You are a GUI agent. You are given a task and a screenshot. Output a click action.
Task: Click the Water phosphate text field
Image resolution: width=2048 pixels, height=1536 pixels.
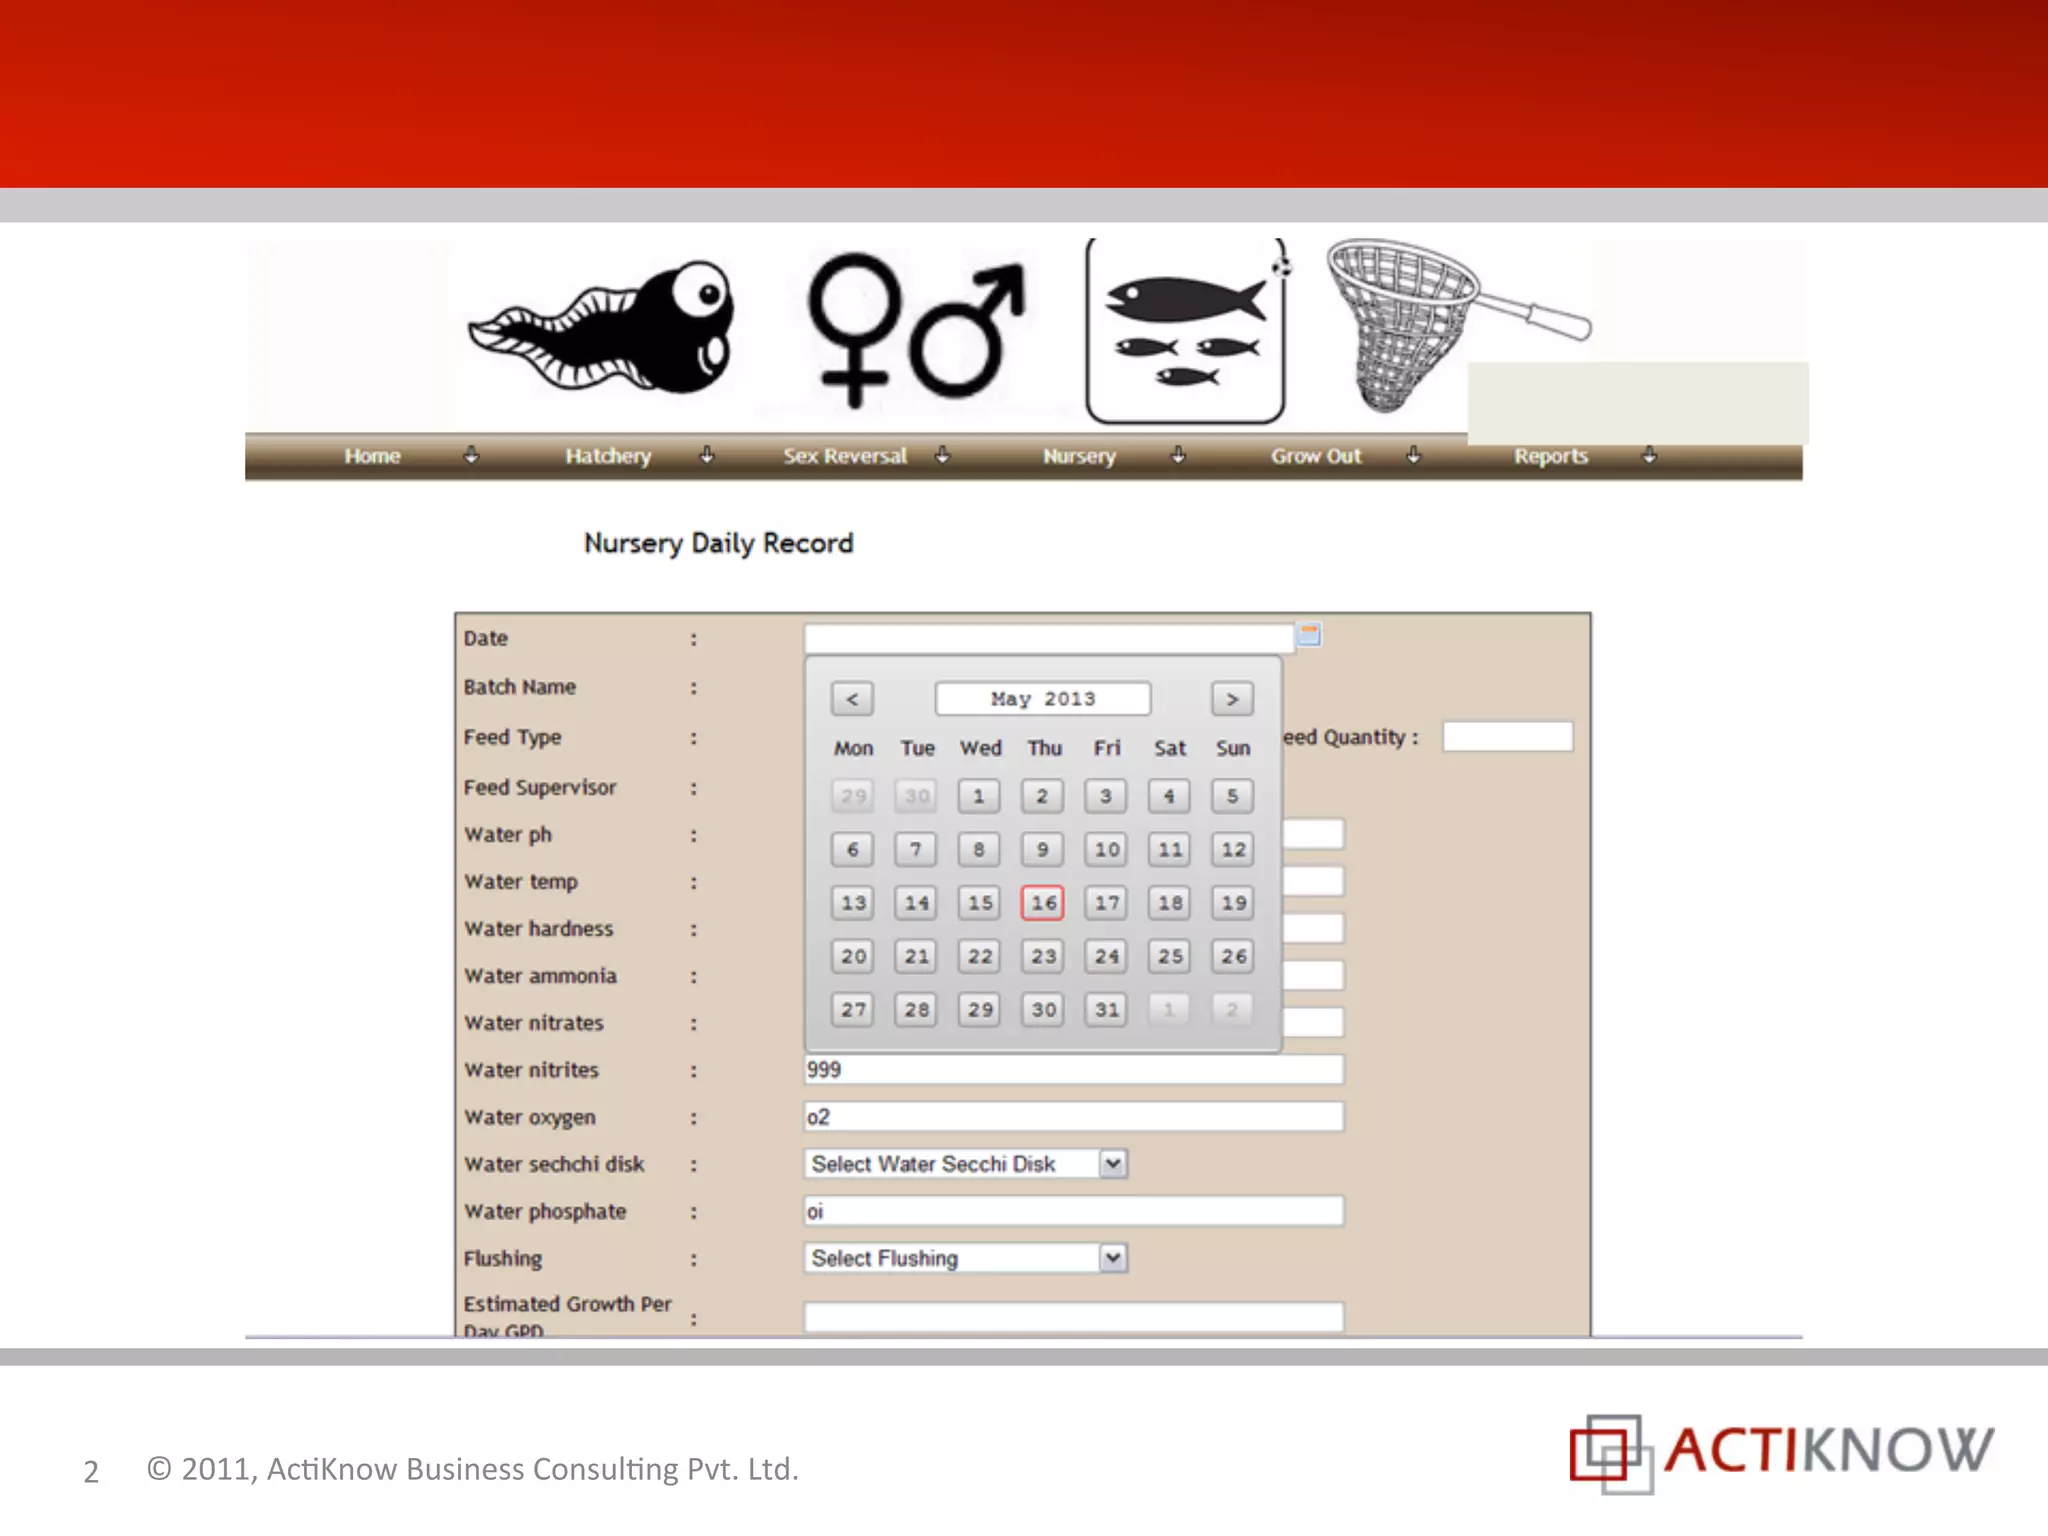pos(1073,1211)
